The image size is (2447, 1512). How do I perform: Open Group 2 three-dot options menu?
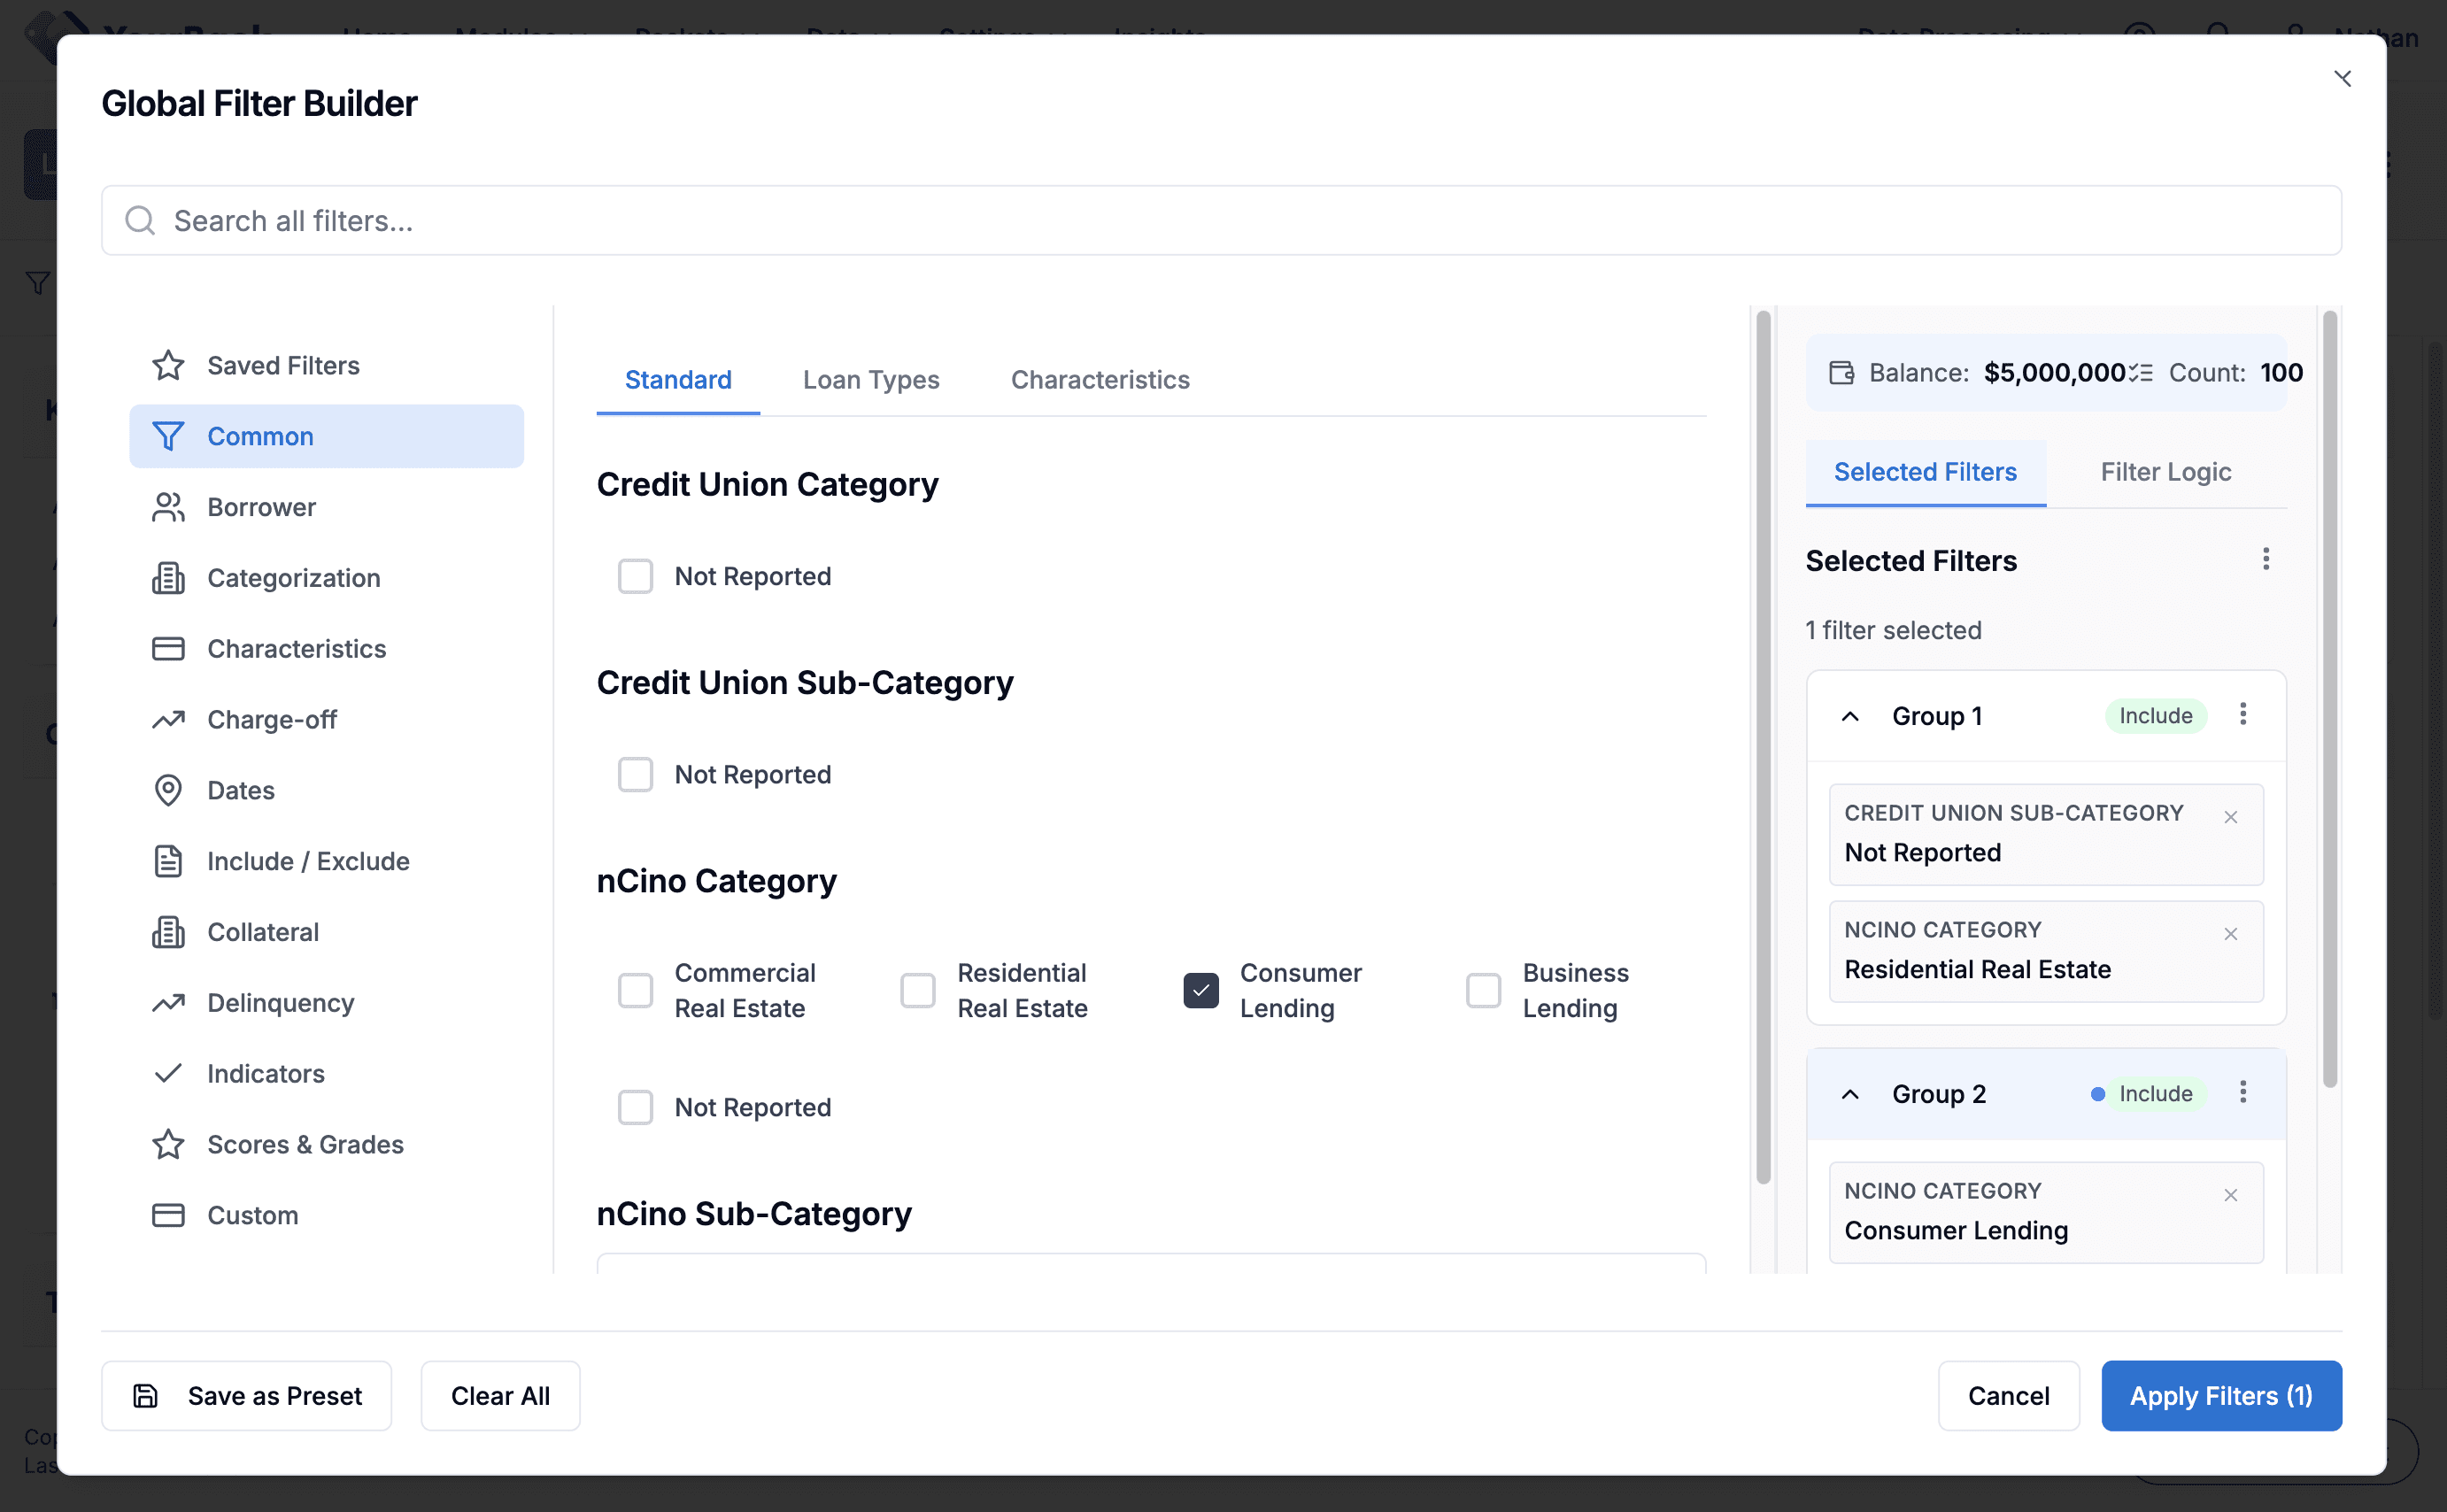pos(2242,1092)
